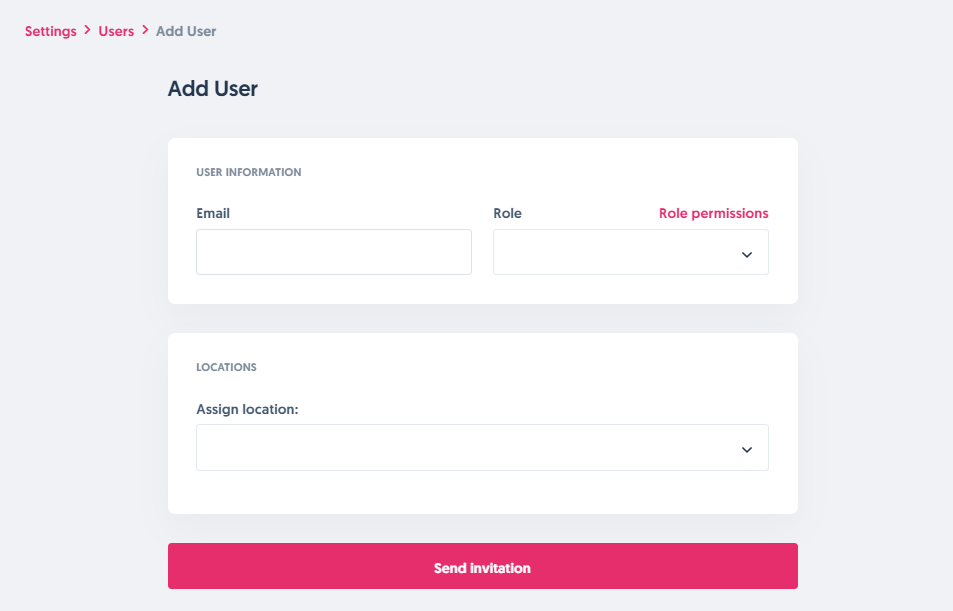Open the Role permissions link

[713, 213]
